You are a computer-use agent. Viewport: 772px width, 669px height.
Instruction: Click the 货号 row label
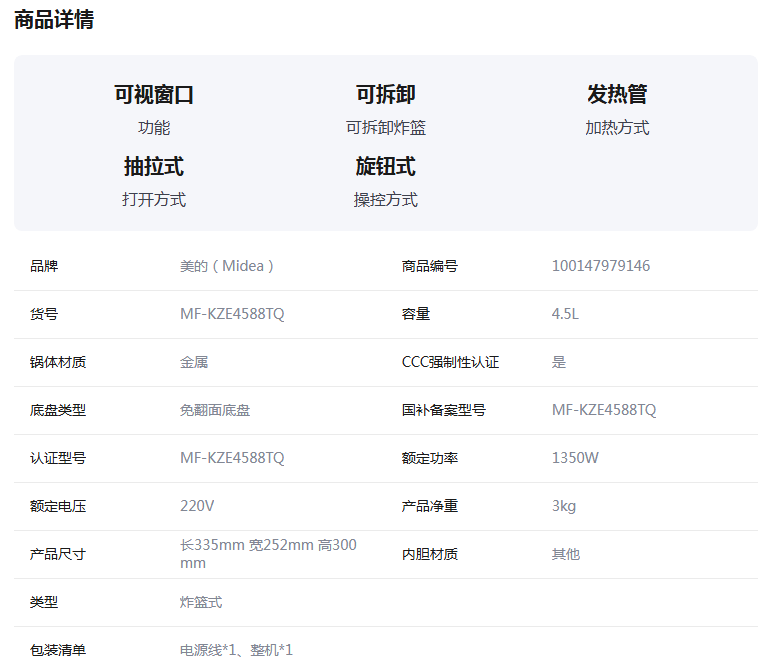click(x=44, y=314)
